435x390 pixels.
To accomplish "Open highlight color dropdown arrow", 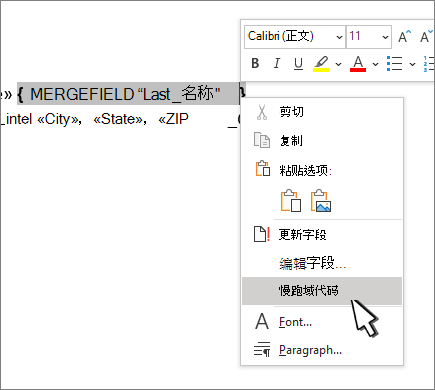I will click(x=338, y=64).
